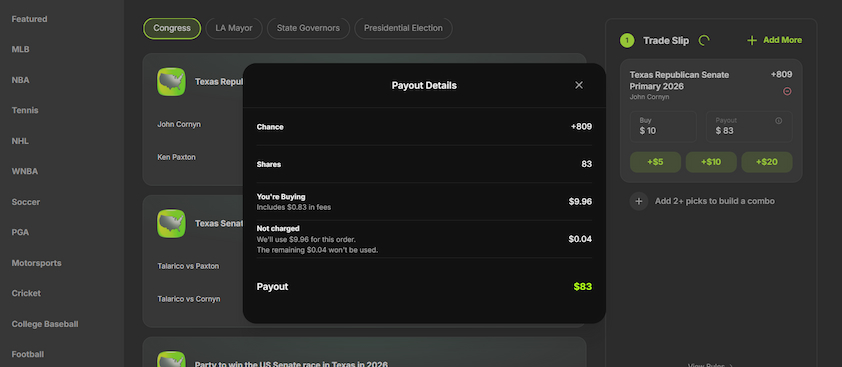Go to Tennis in the sidebar

point(25,110)
